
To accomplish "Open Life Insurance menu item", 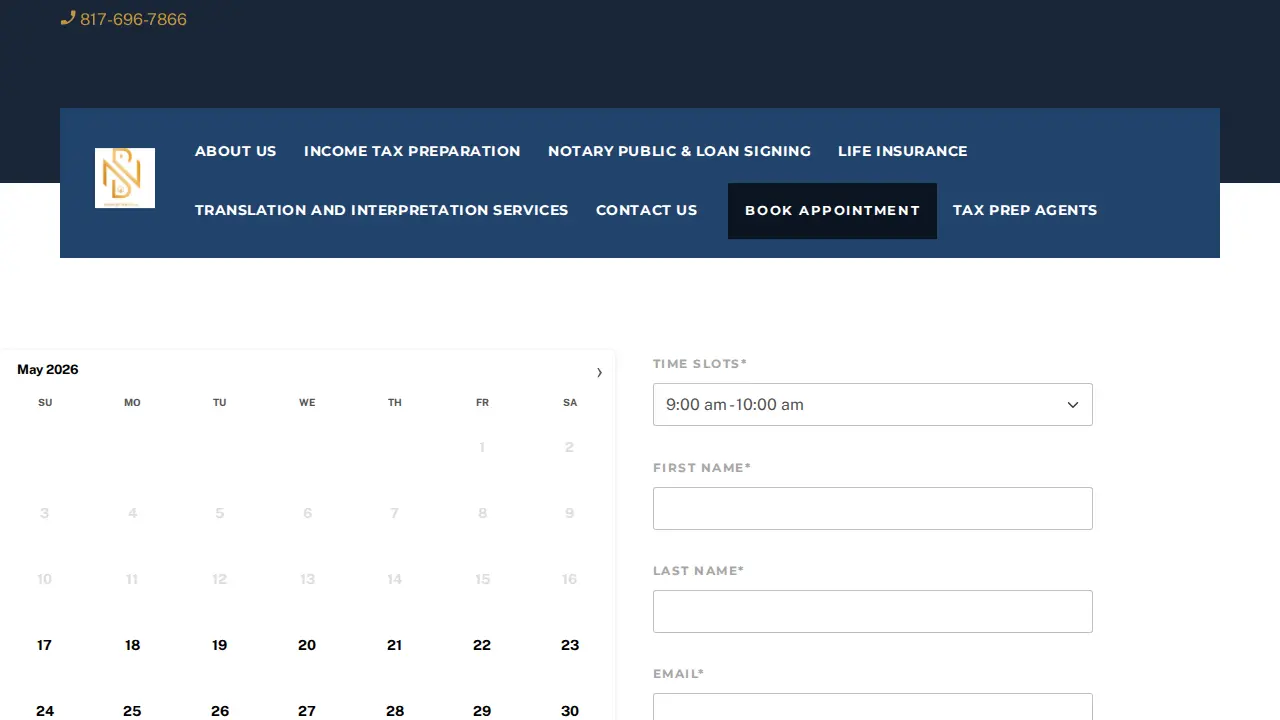I will point(902,151).
